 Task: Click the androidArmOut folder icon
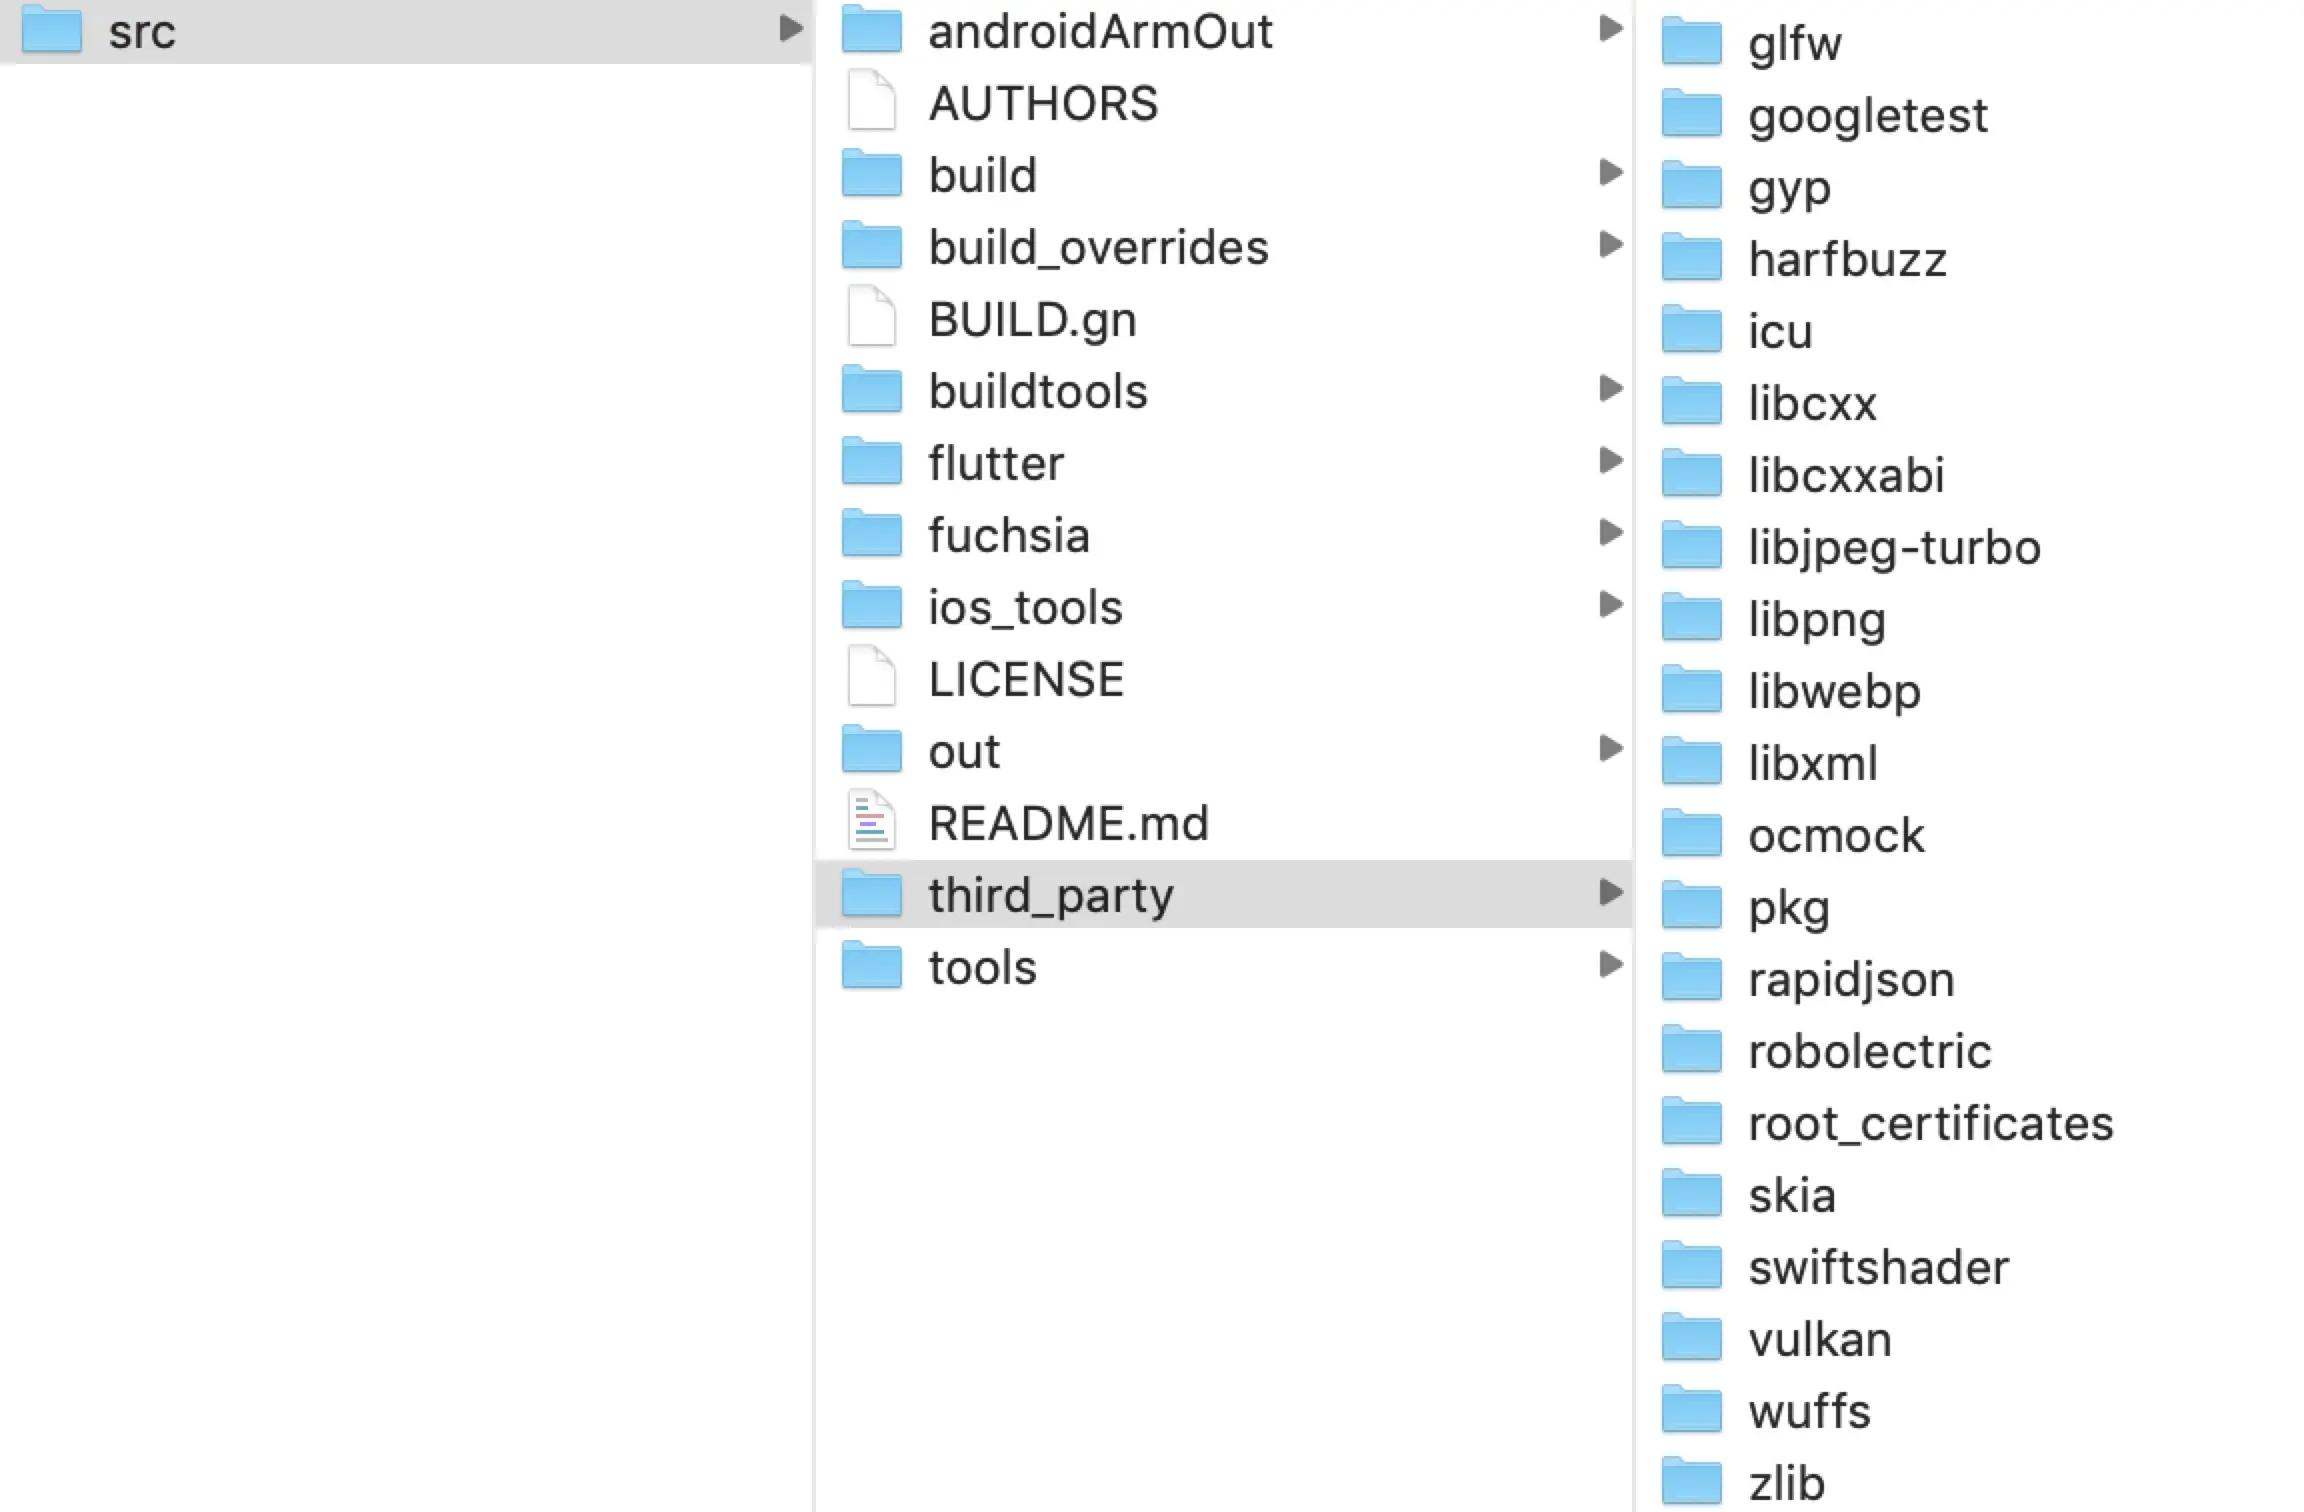tap(871, 29)
